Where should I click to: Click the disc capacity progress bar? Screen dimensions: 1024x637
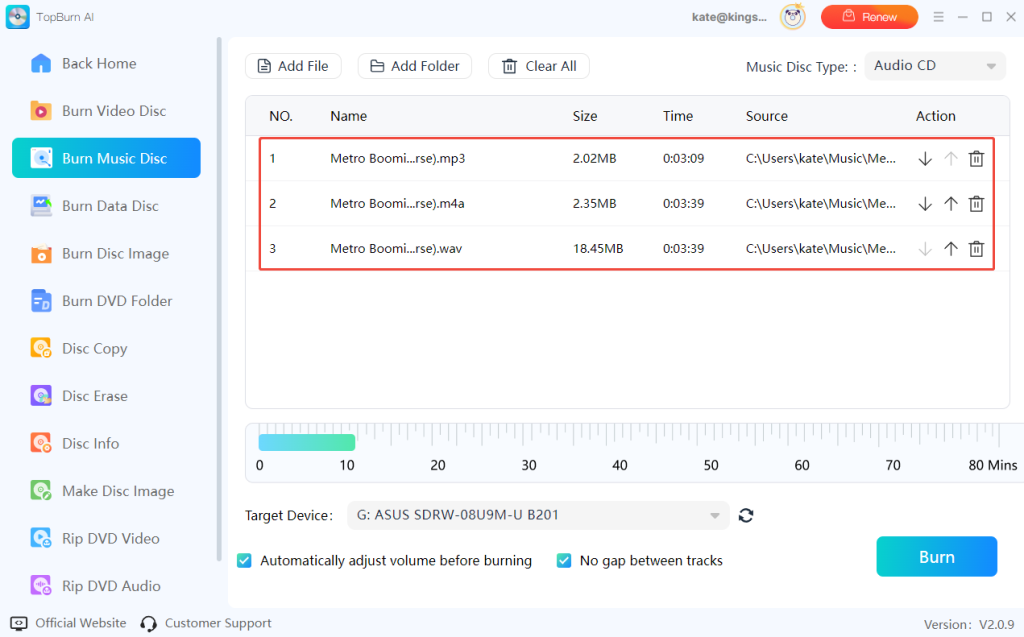(x=306, y=442)
